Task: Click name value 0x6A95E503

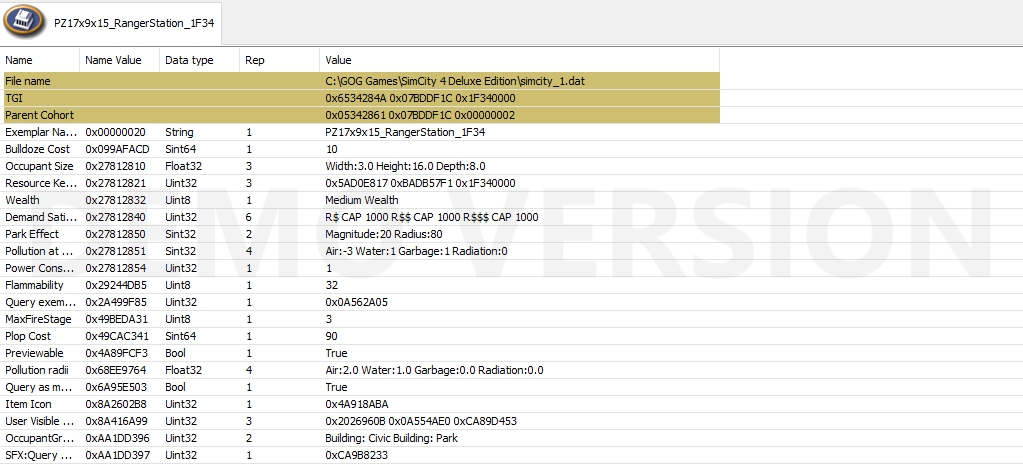Action: coord(116,386)
